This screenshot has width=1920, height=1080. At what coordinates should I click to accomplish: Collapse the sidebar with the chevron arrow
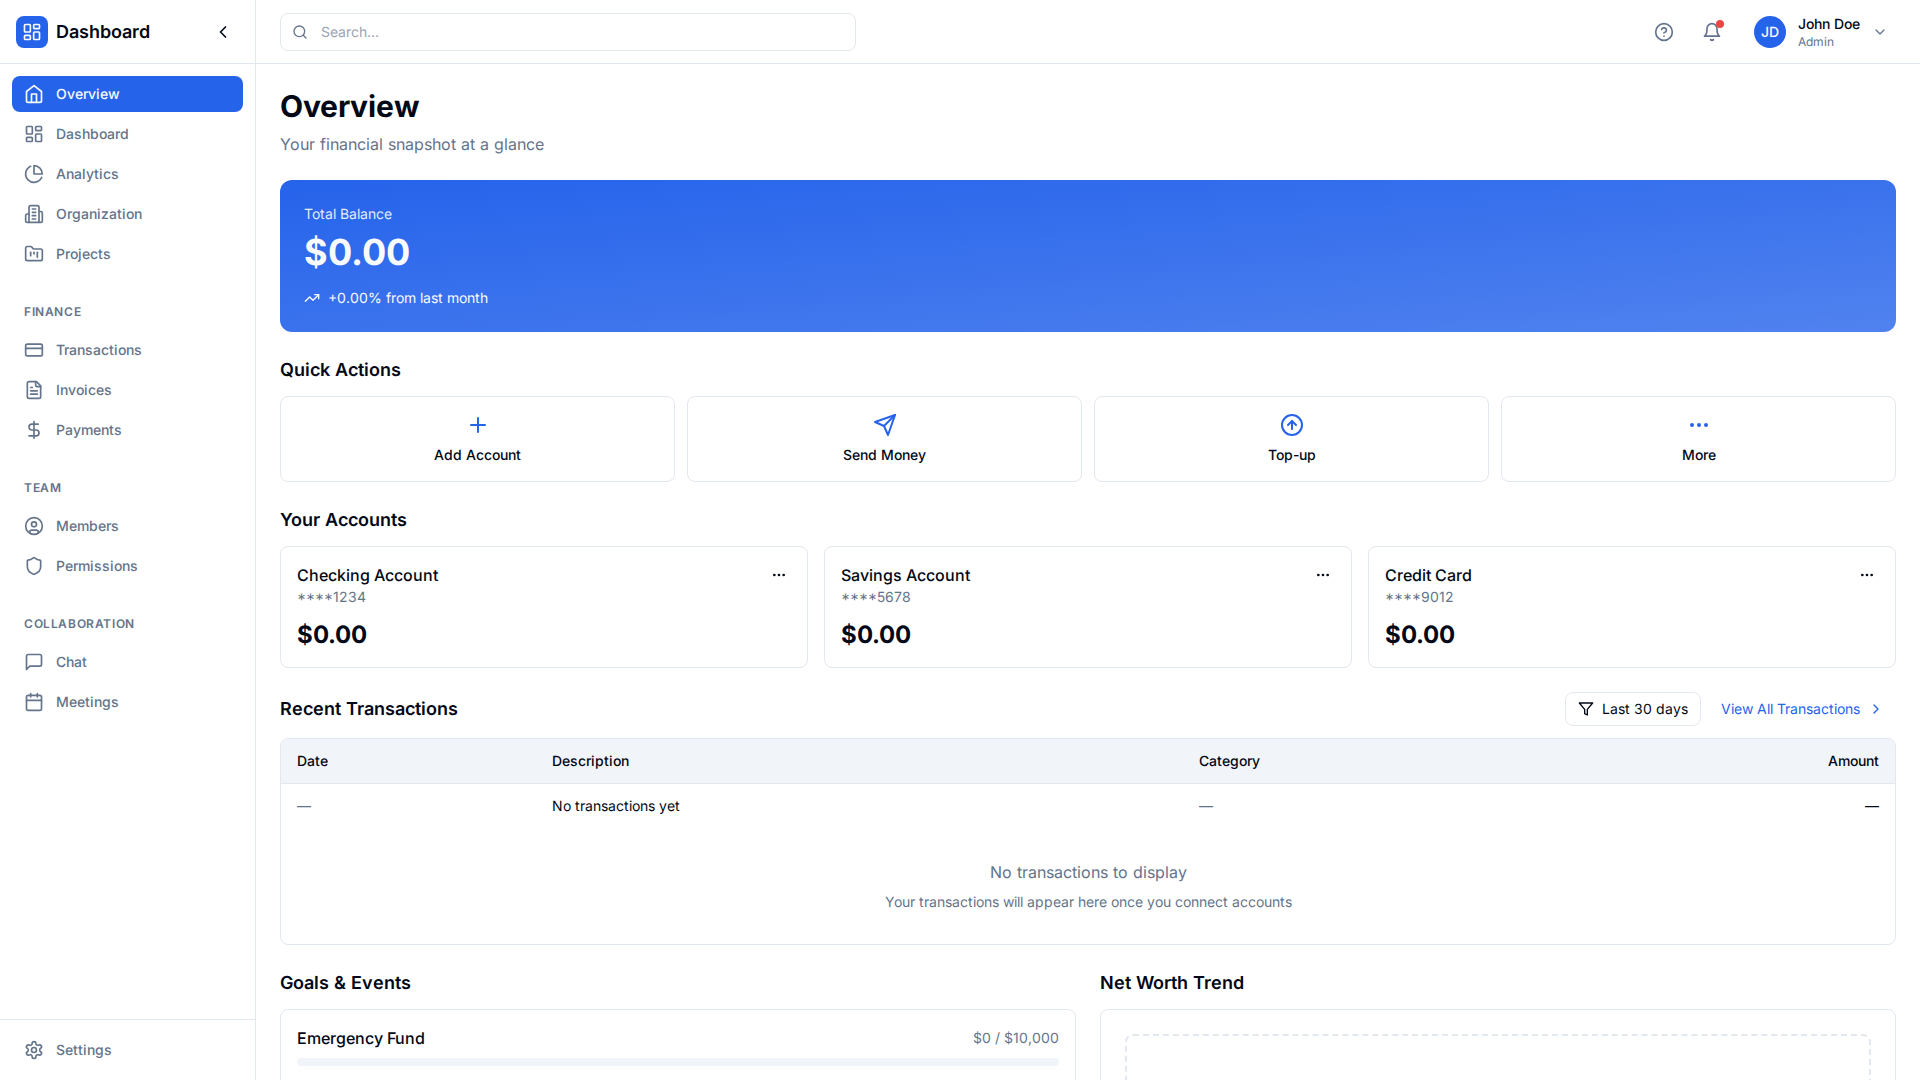pyautogui.click(x=223, y=31)
